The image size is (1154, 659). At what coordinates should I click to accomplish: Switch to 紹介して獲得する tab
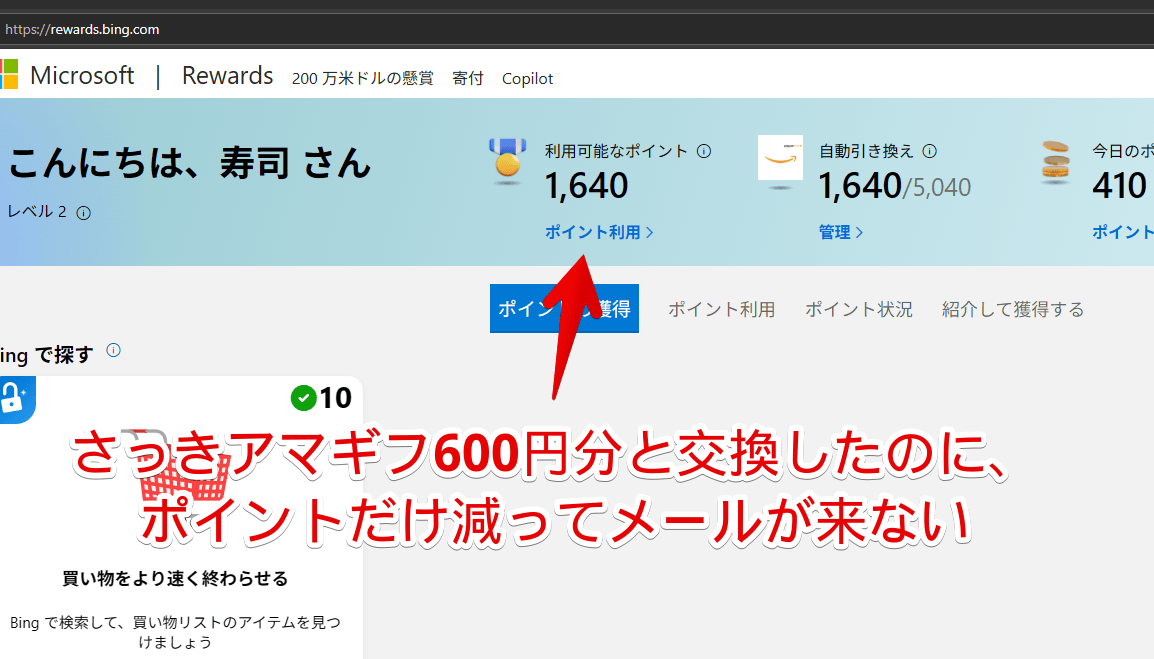pos(1013,309)
